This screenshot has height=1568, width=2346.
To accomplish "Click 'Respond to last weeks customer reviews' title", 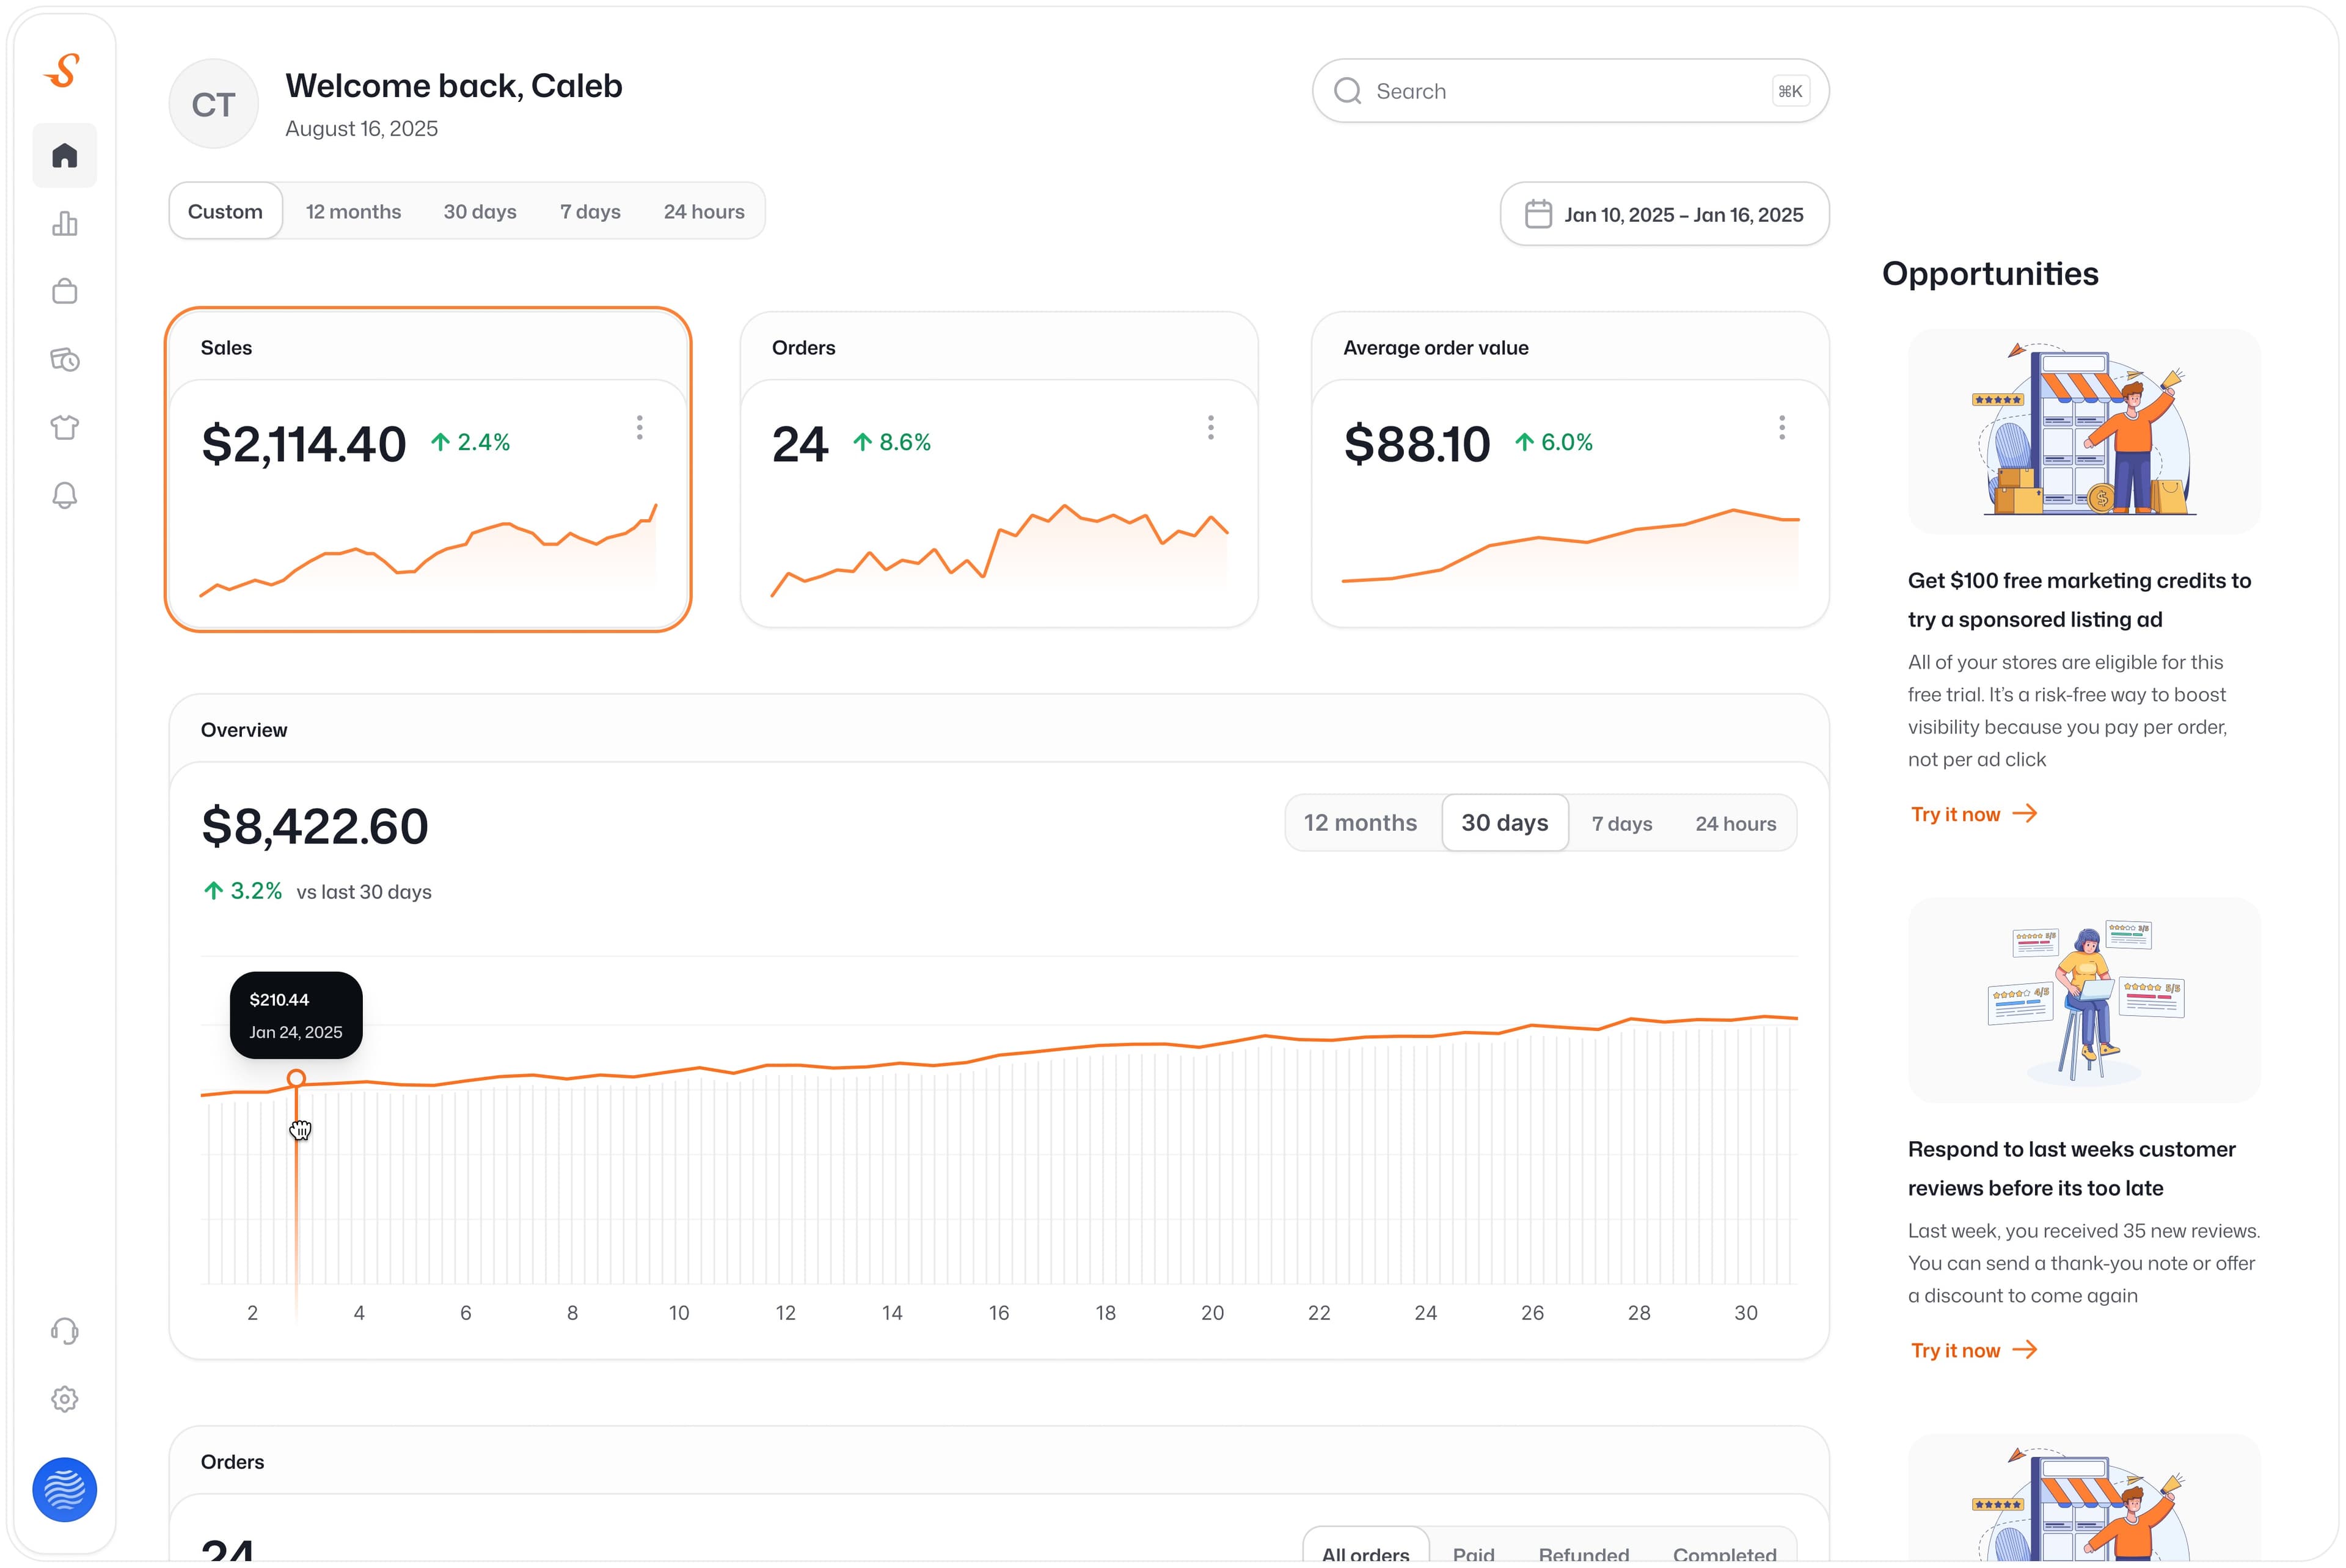I will coord(2071,1169).
